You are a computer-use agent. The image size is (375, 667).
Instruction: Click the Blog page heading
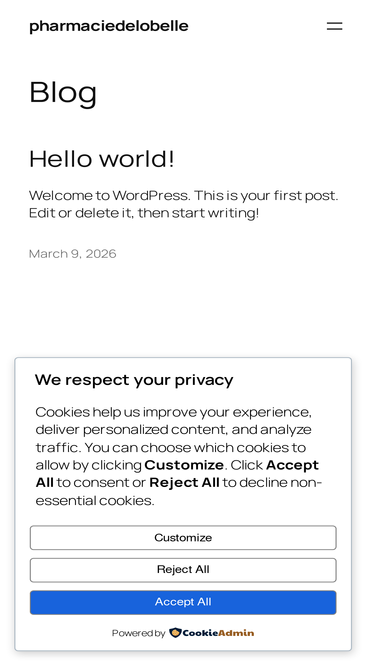point(63,92)
